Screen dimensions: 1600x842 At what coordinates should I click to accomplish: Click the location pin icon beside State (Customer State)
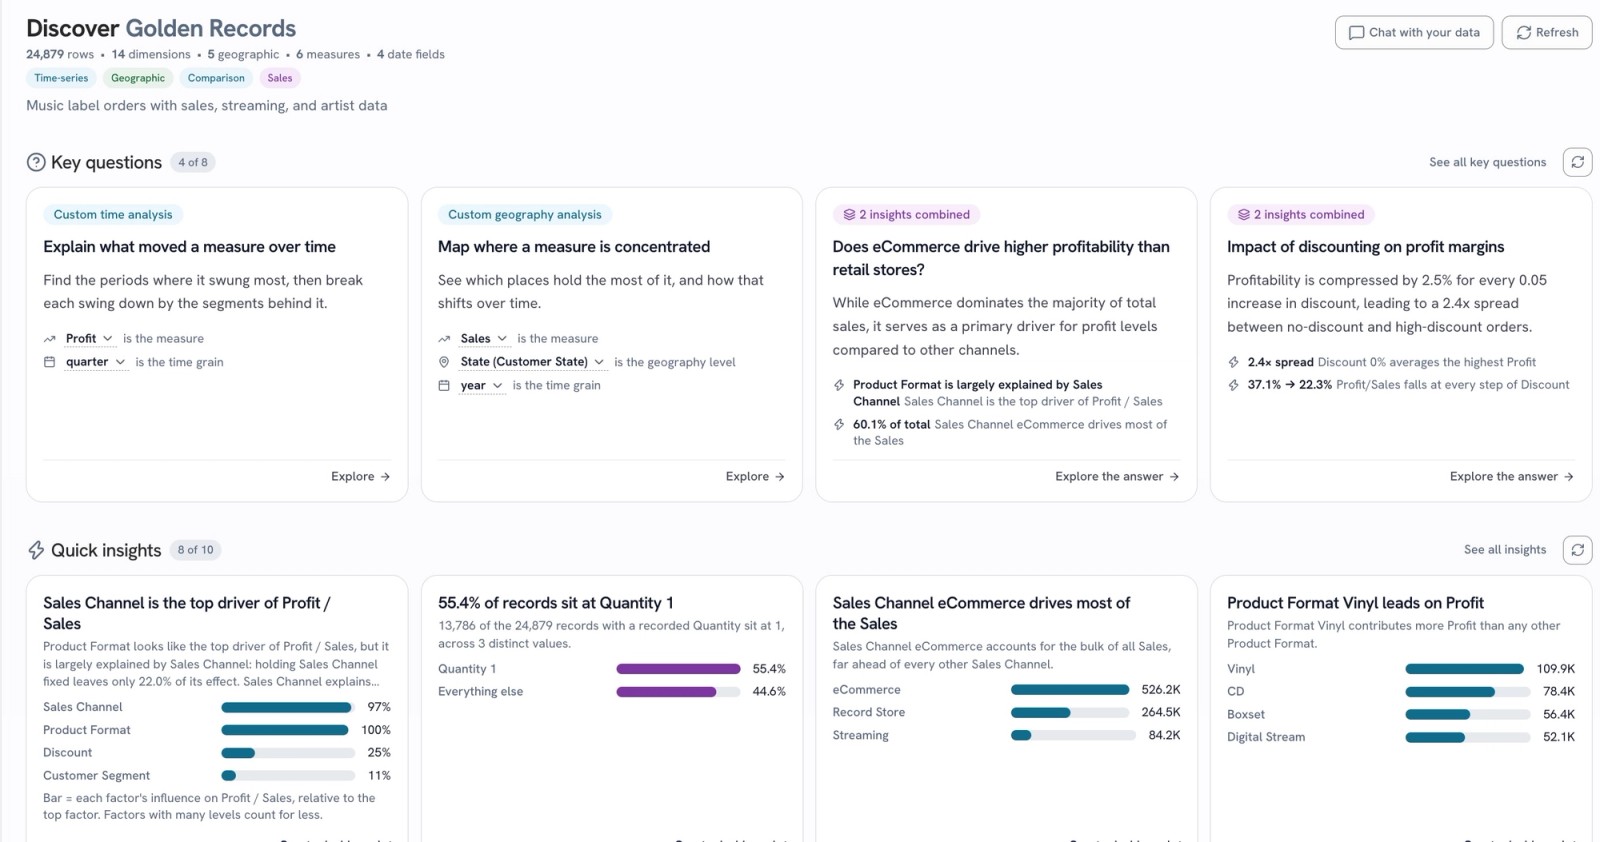(x=444, y=362)
